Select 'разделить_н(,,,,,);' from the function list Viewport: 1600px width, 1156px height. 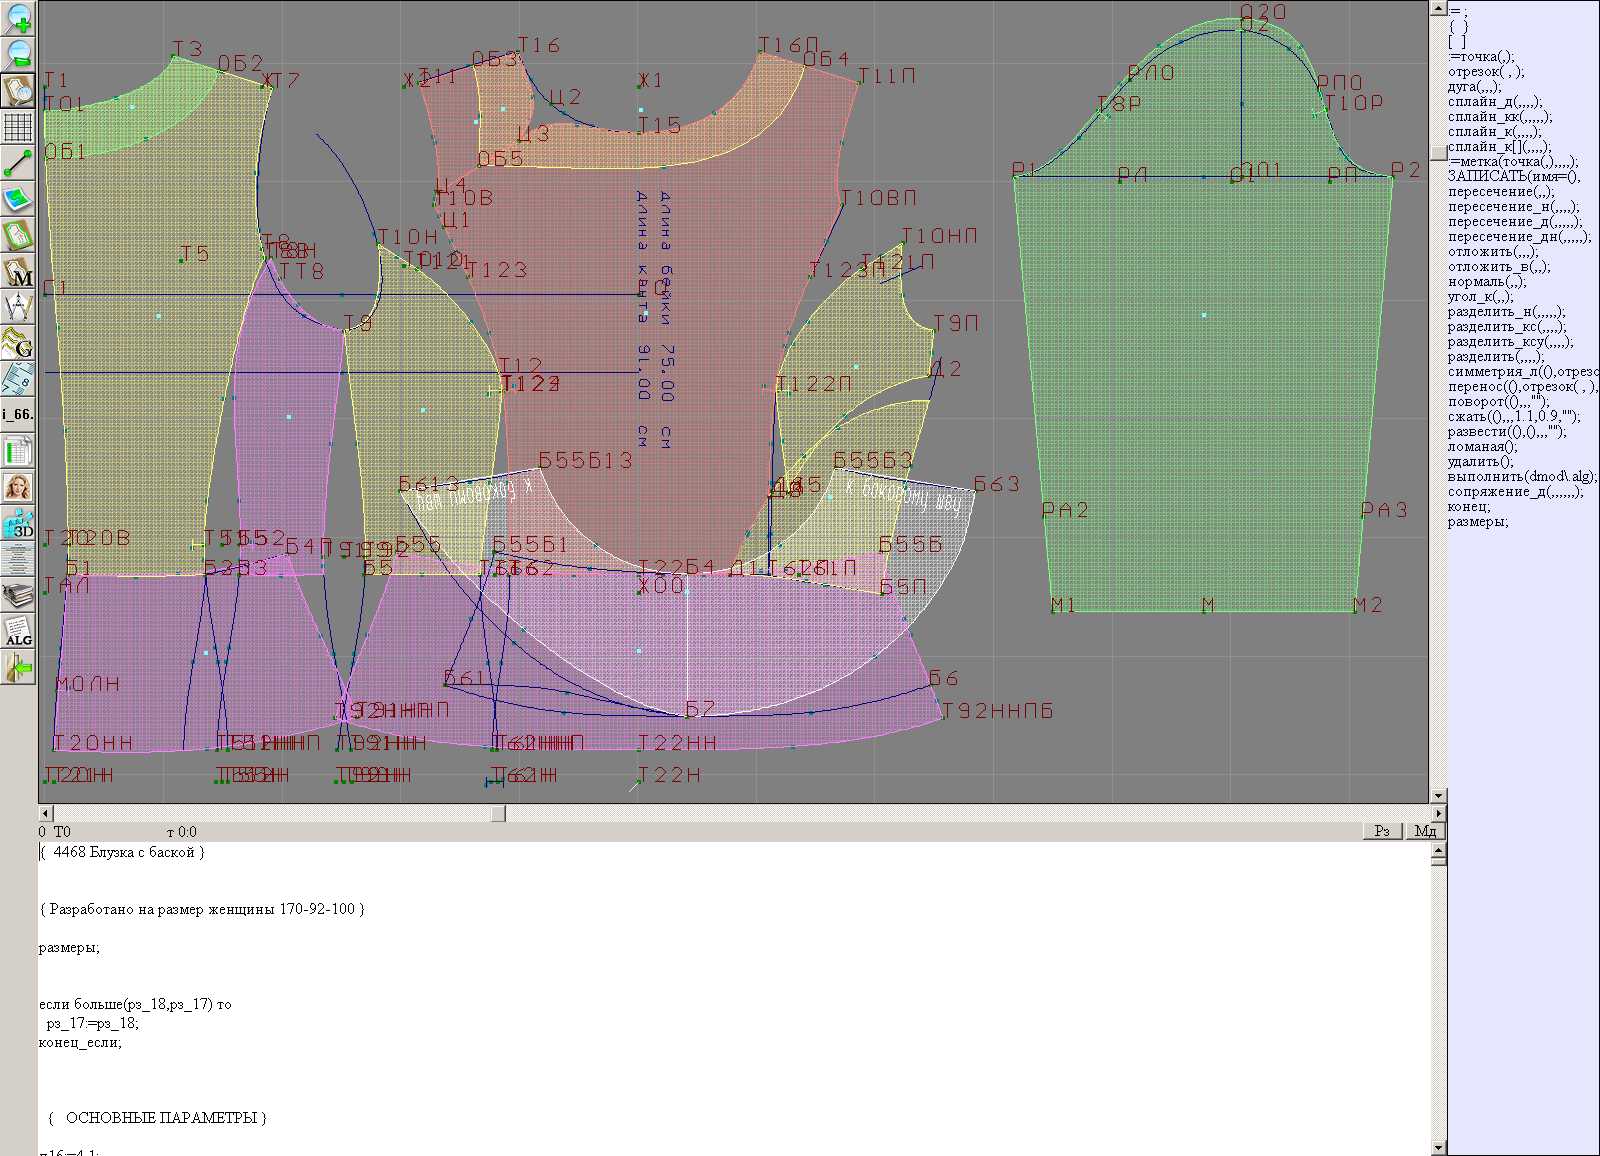1507,312
